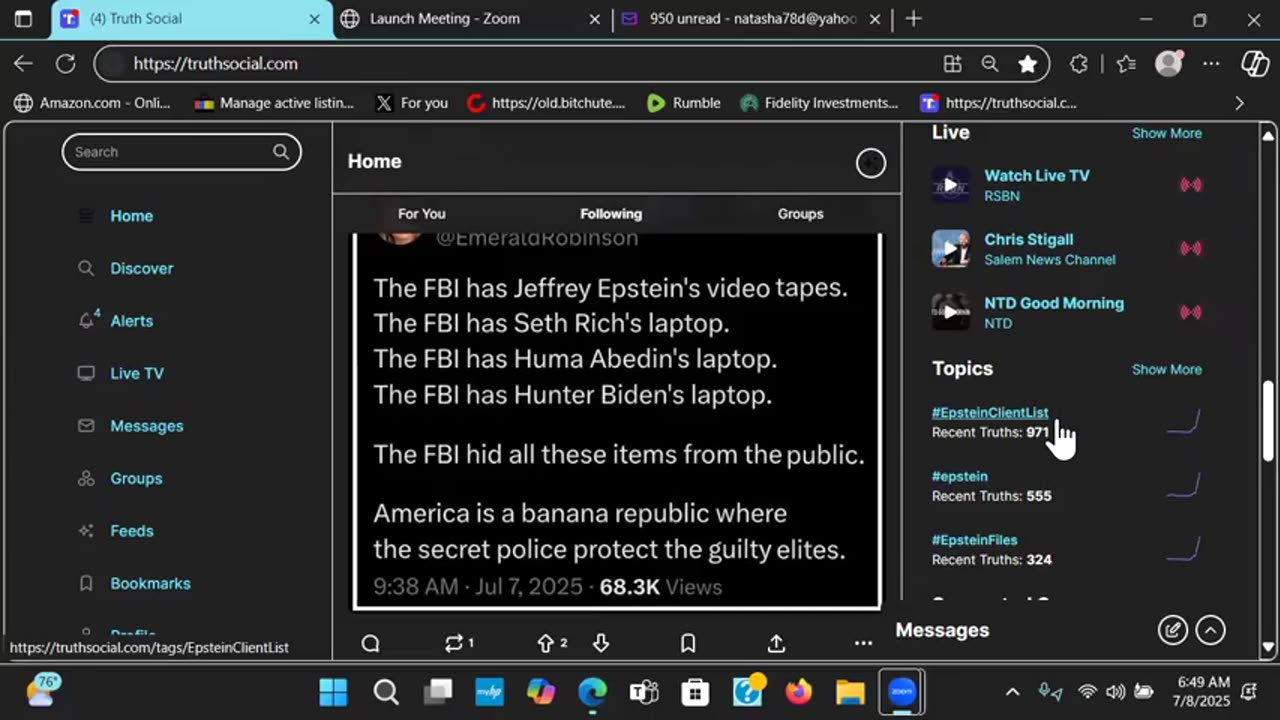This screenshot has width=1280, height=720.
Task: Open the browser zoom magnifier icon
Action: coord(989,64)
